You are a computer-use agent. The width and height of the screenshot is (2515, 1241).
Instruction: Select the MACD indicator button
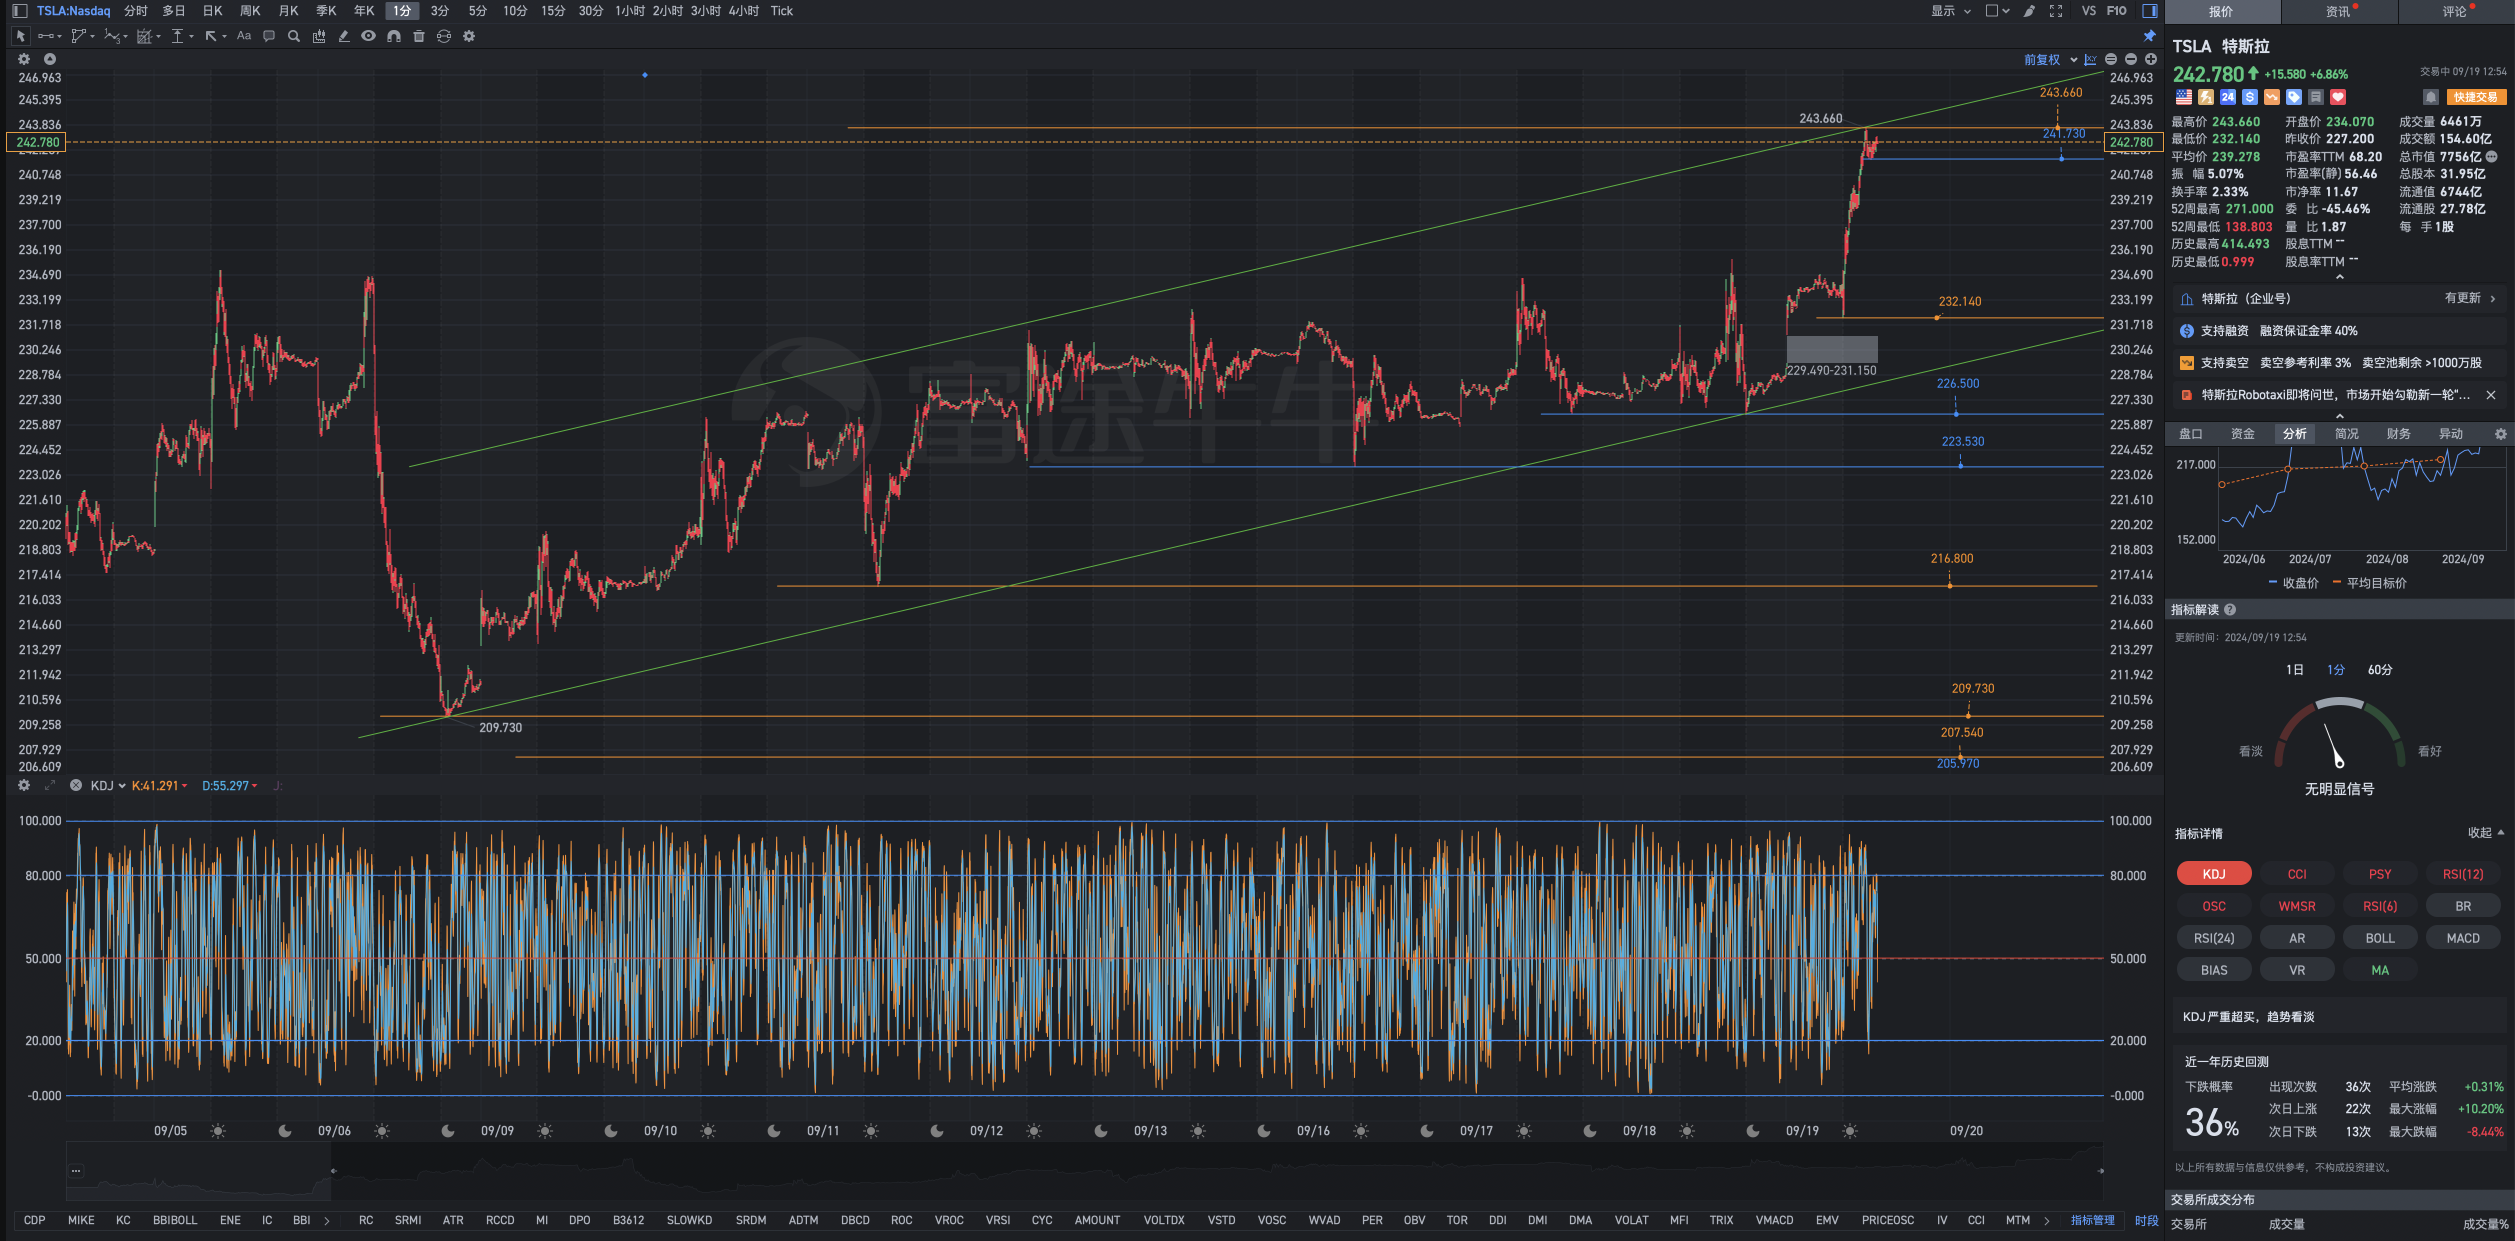2462,938
